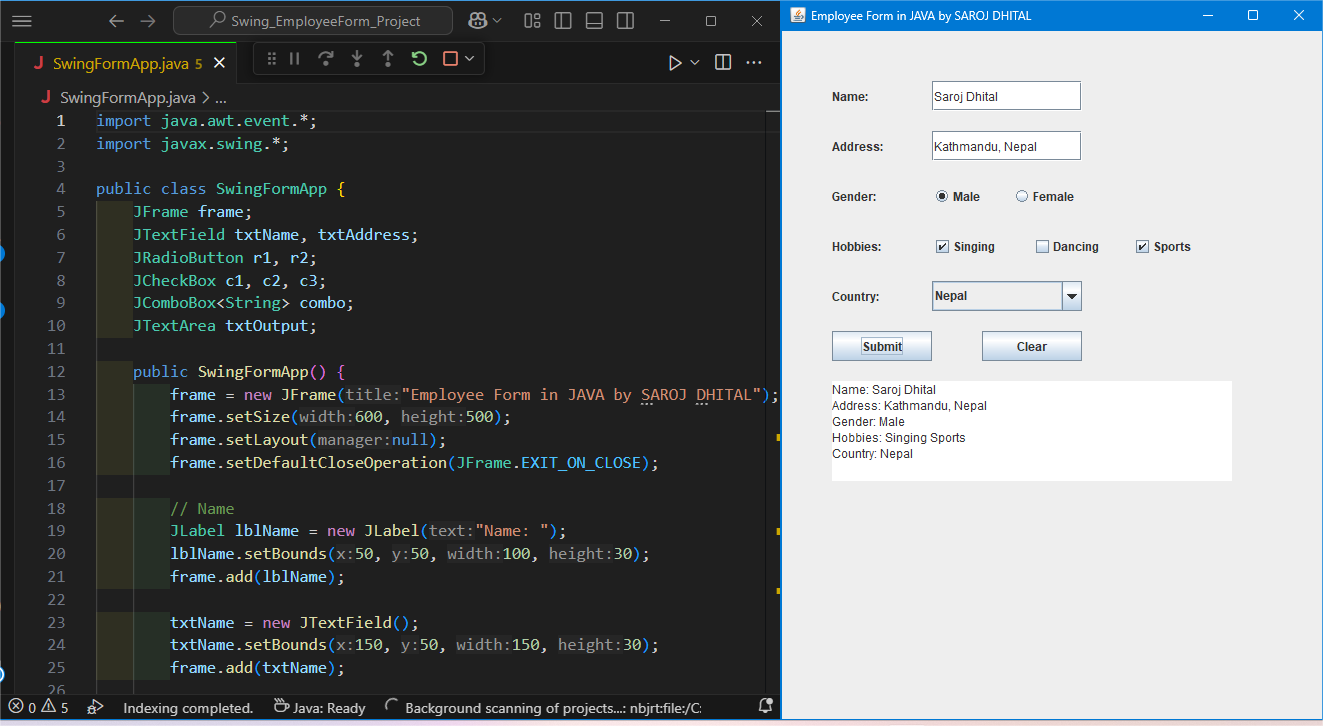Click SwingFormApp.java in the breadcrumb
The height and width of the screenshot is (726, 1323).
tap(127, 98)
